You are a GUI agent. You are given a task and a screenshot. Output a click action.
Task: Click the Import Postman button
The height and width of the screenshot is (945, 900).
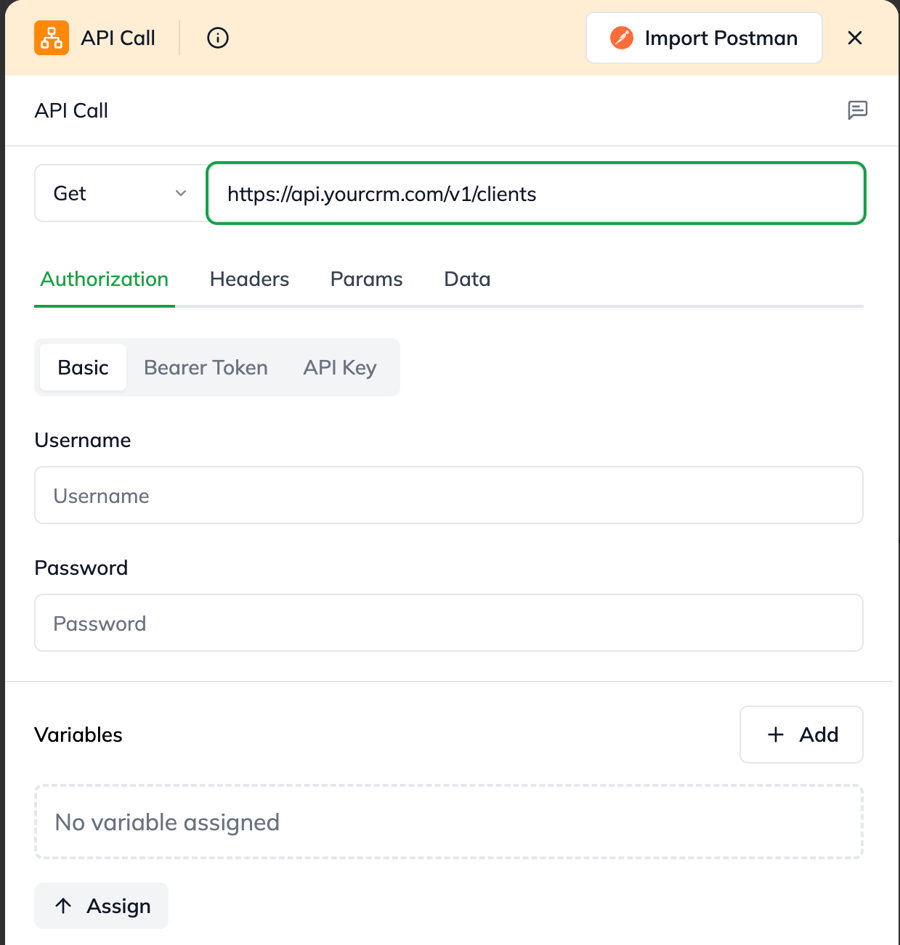tap(704, 38)
